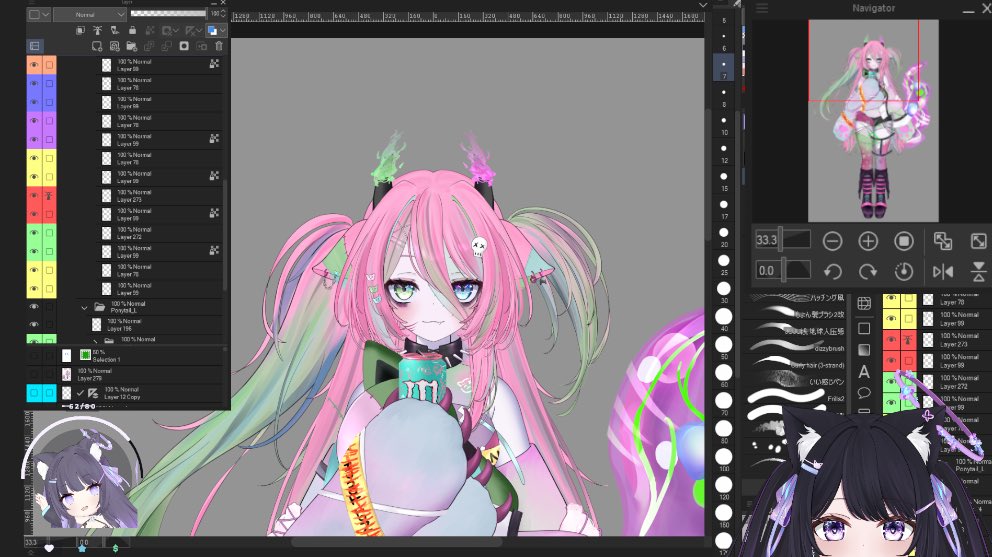This screenshot has width=992, height=557.
Task: Apply mask to layer icon
Action: [x=201, y=46]
